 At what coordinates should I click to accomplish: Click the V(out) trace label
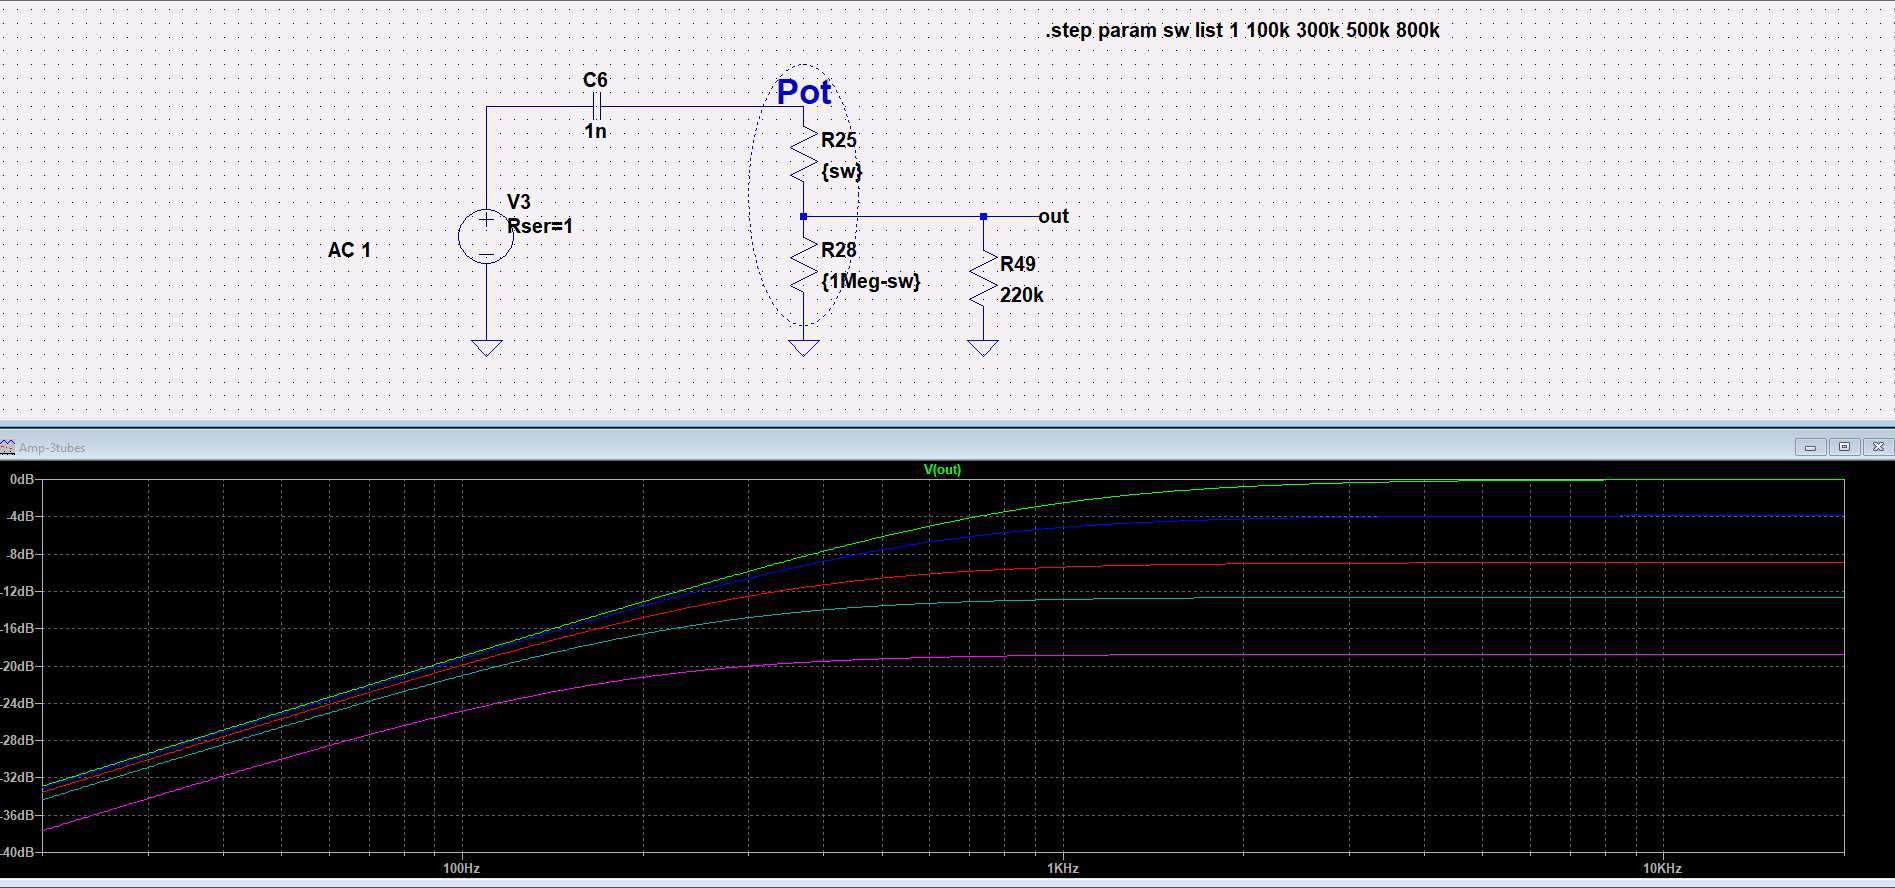(942, 469)
